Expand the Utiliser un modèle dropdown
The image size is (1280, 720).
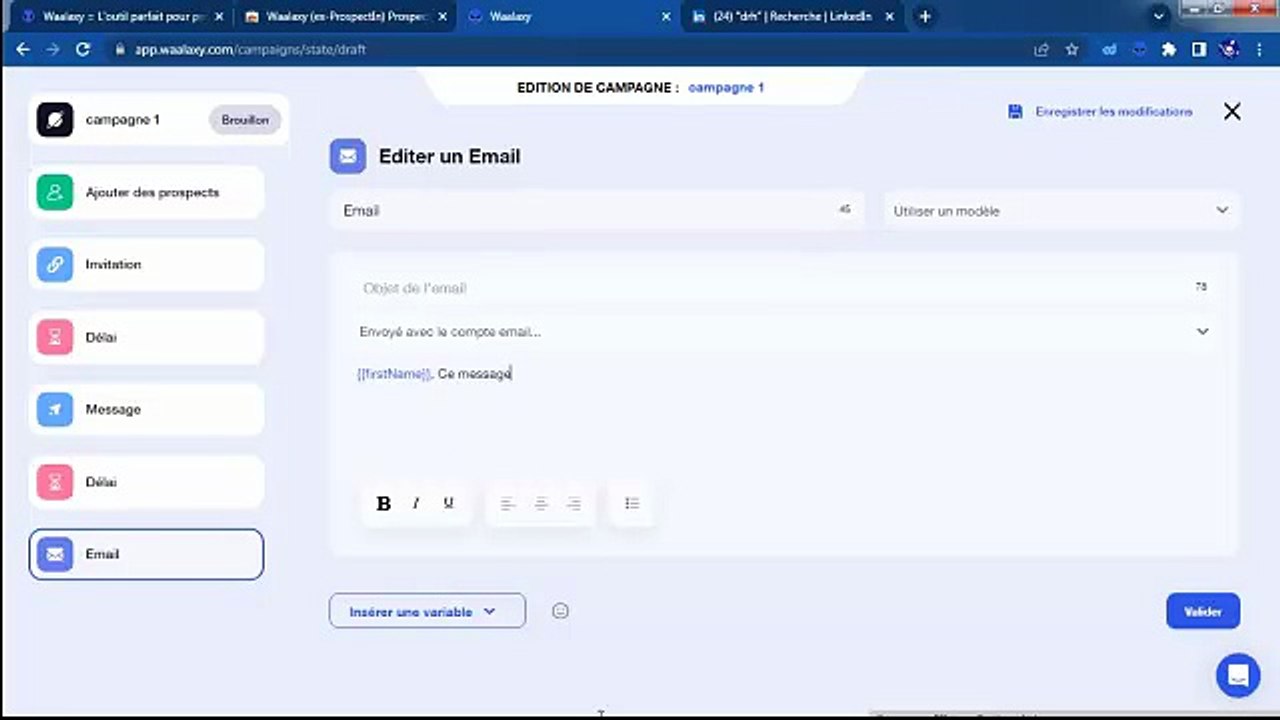click(x=1061, y=211)
